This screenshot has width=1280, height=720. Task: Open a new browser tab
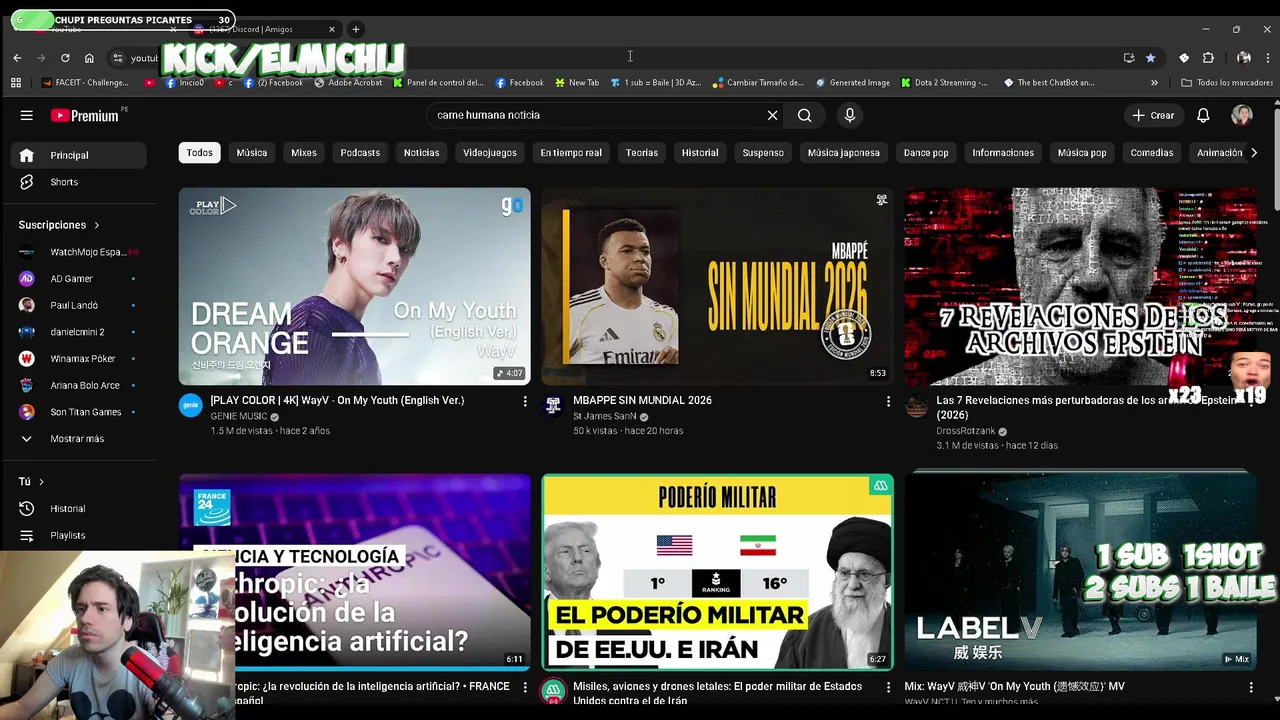click(355, 29)
